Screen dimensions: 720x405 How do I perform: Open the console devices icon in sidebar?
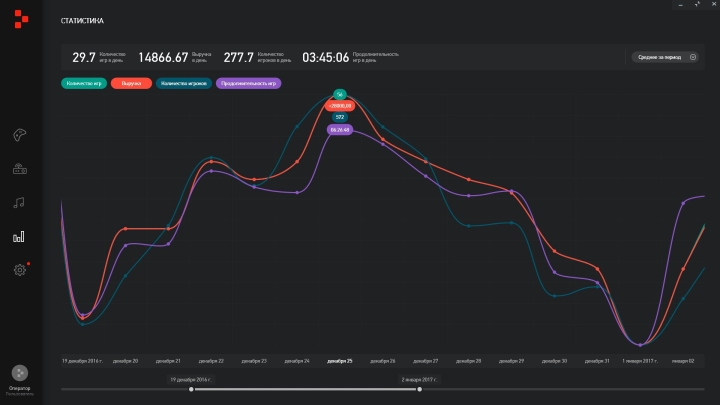(x=18, y=169)
